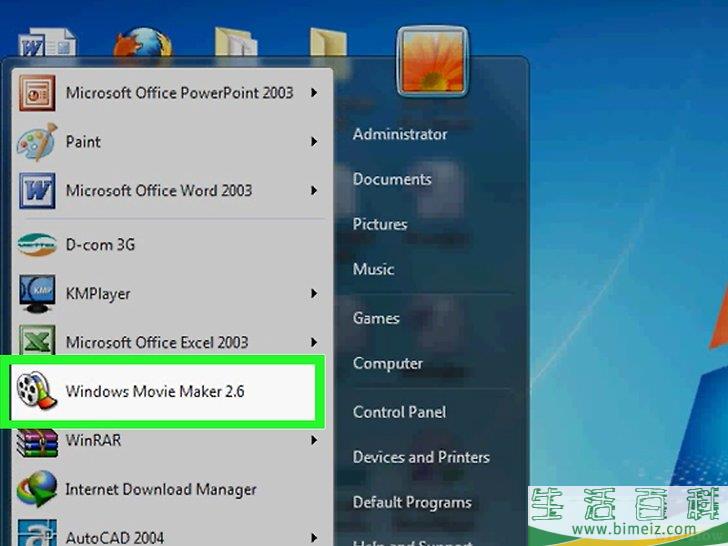Image resolution: width=728 pixels, height=546 pixels.
Task: Click the user account flower picture
Action: [433, 61]
